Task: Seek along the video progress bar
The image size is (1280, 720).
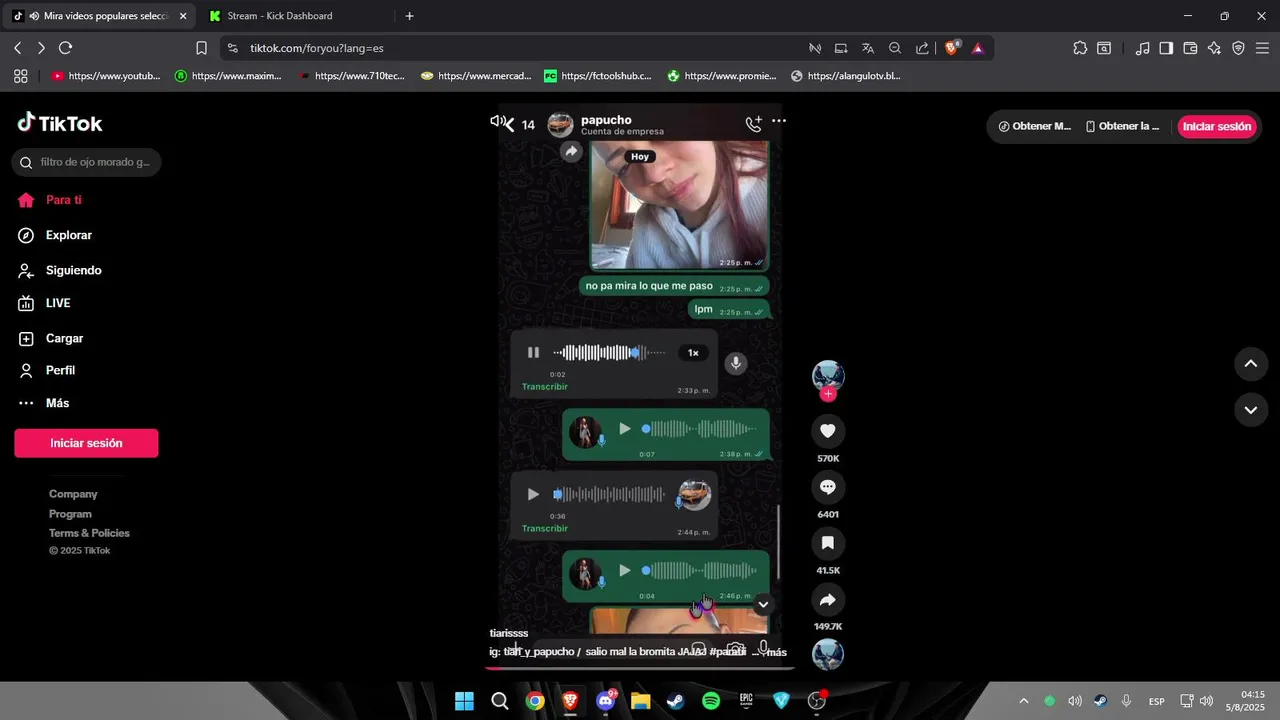Action: coord(640,667)
